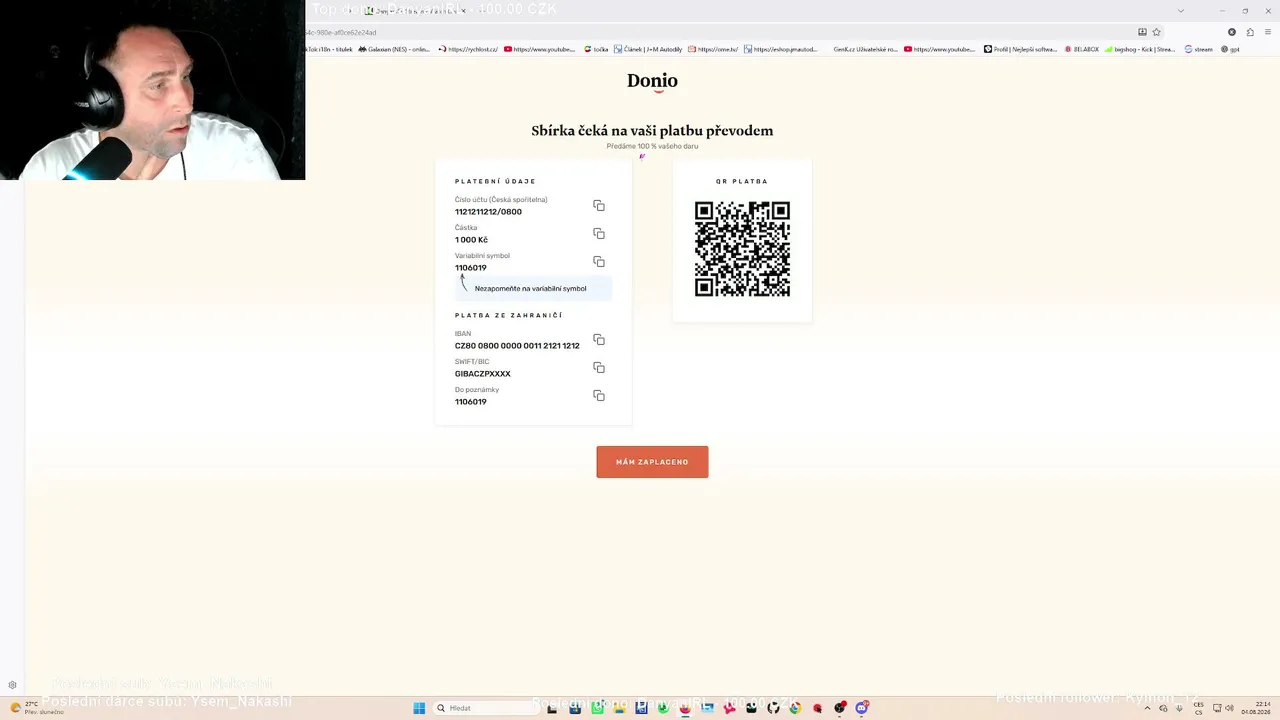
Task: Click the Předáme 100 % vašeho daru text
Action: (x=652, y=146)
